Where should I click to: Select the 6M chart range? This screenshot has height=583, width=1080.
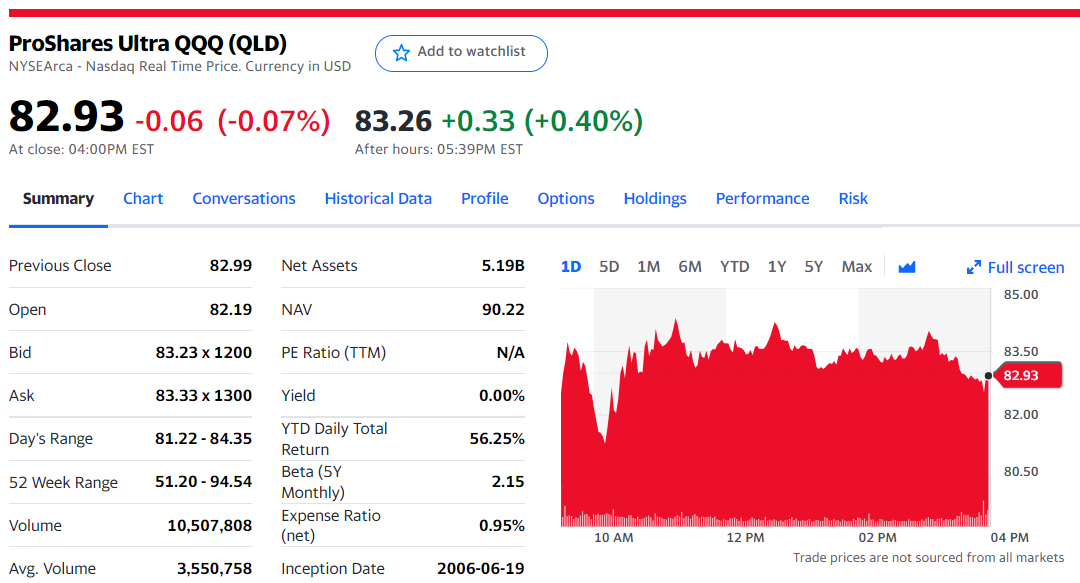pyautogui.click(x=689, y=267)
